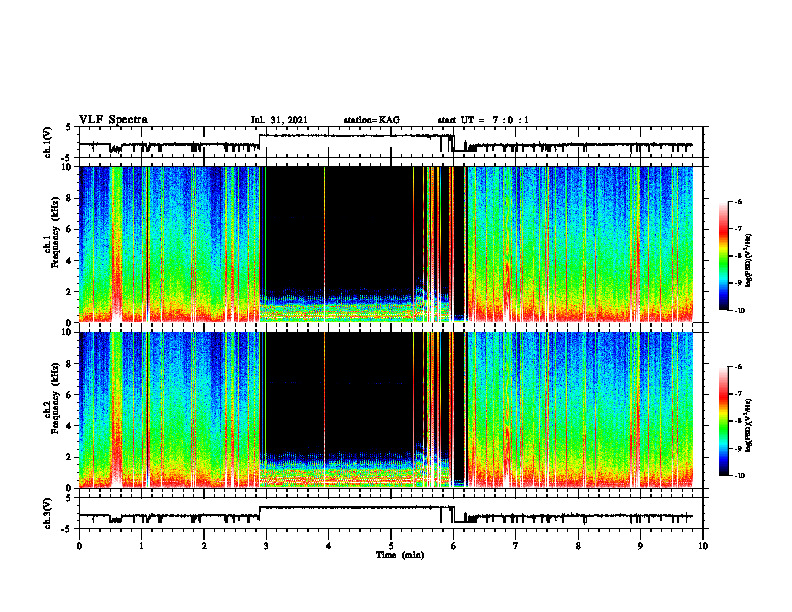Click tick label "0" on the Time axis
Viewport: 792px width, 612px height.
[x=79, y=546]
